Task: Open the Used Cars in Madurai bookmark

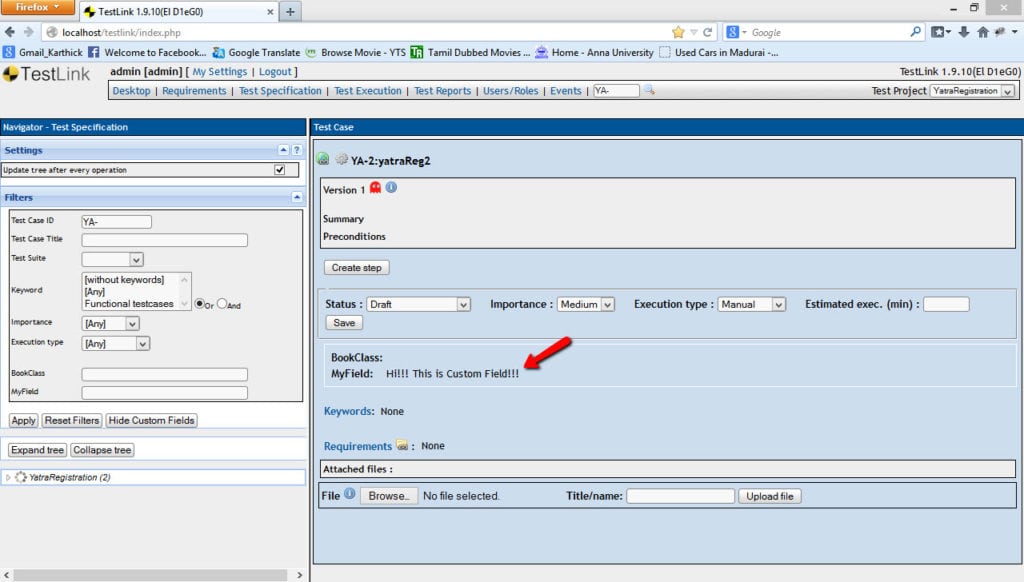Action: tap(718, 52)
